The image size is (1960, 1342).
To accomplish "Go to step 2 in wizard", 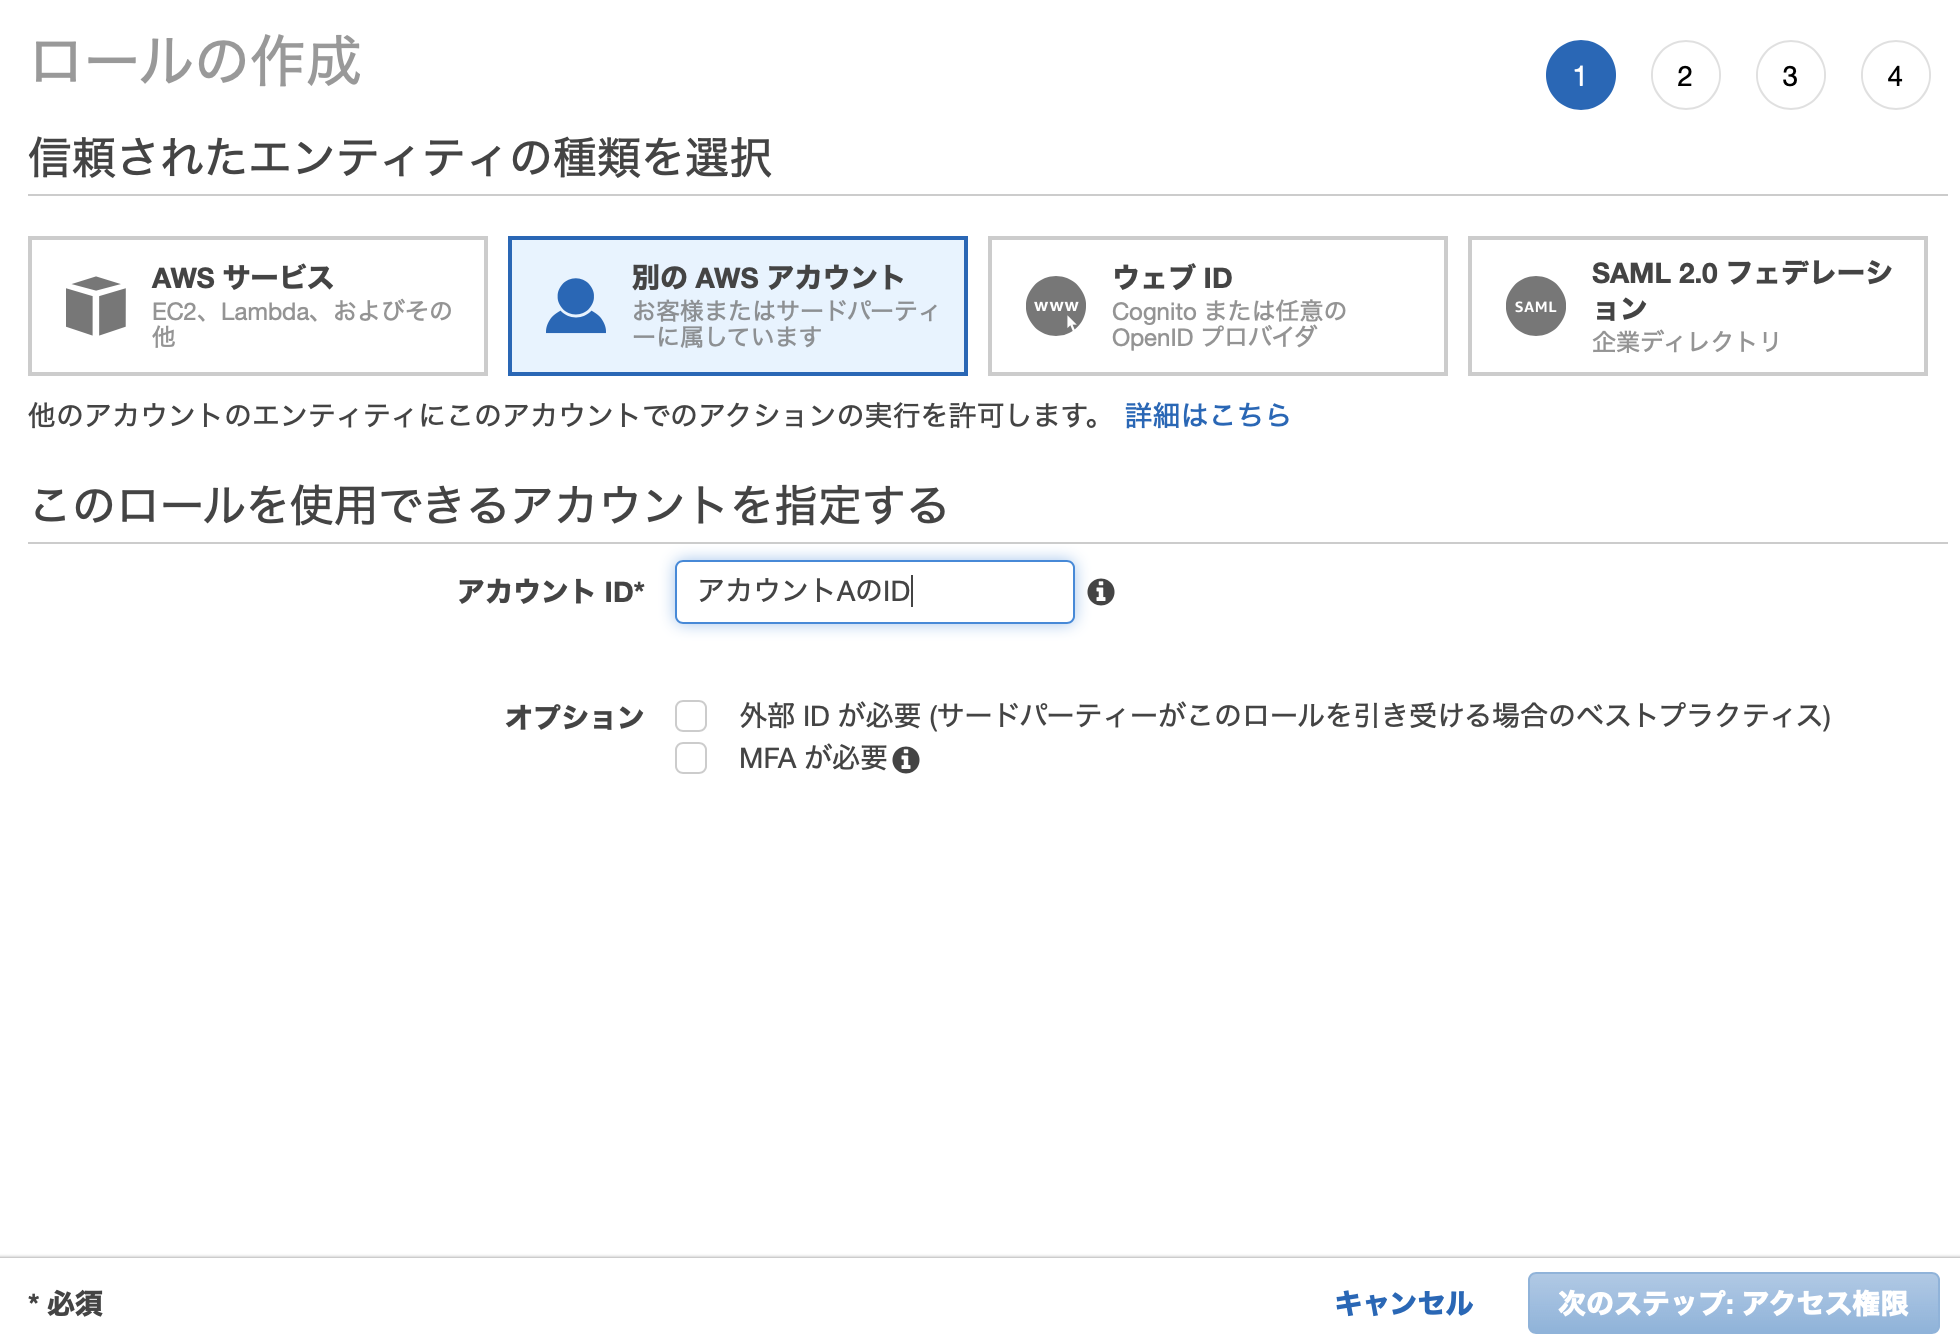I will [1686, 75].
